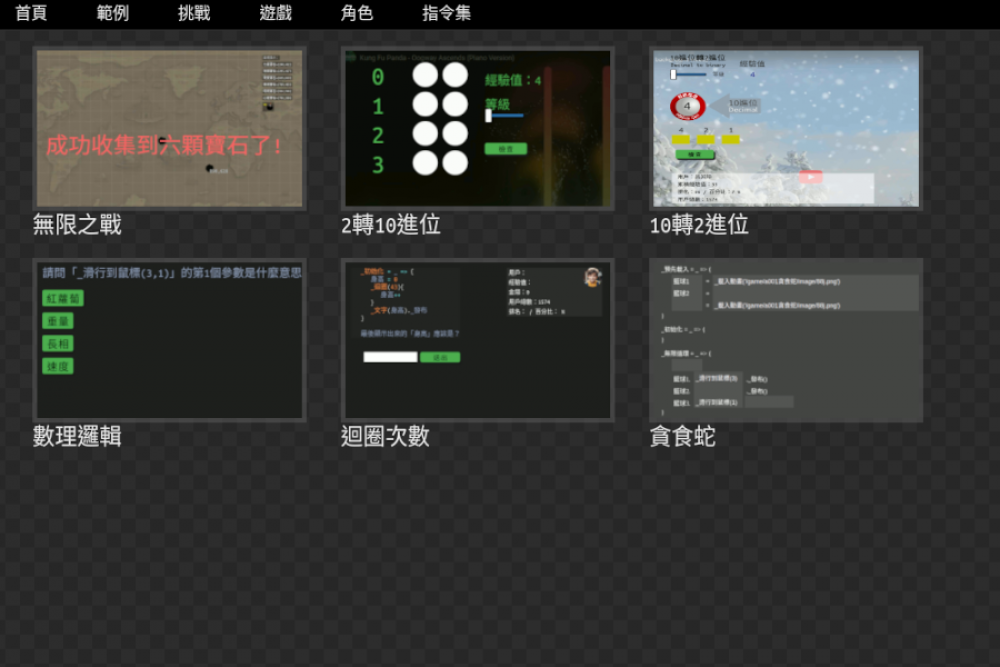Select the 遊戲 games menu item

275,13
